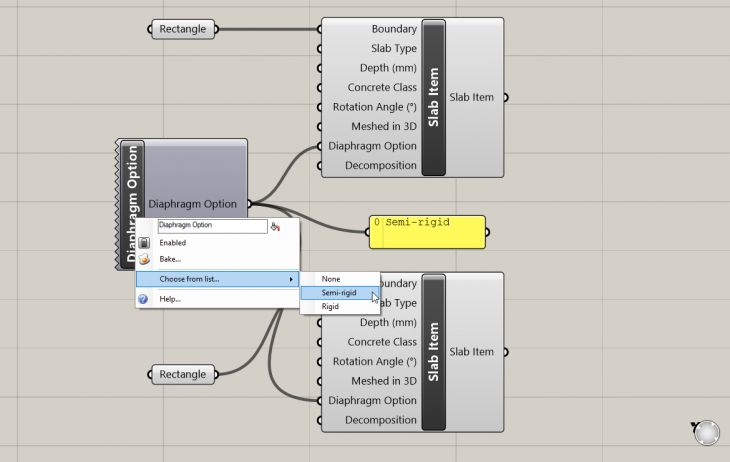Edit the Diaphragm Option name field

pos(213,226)
